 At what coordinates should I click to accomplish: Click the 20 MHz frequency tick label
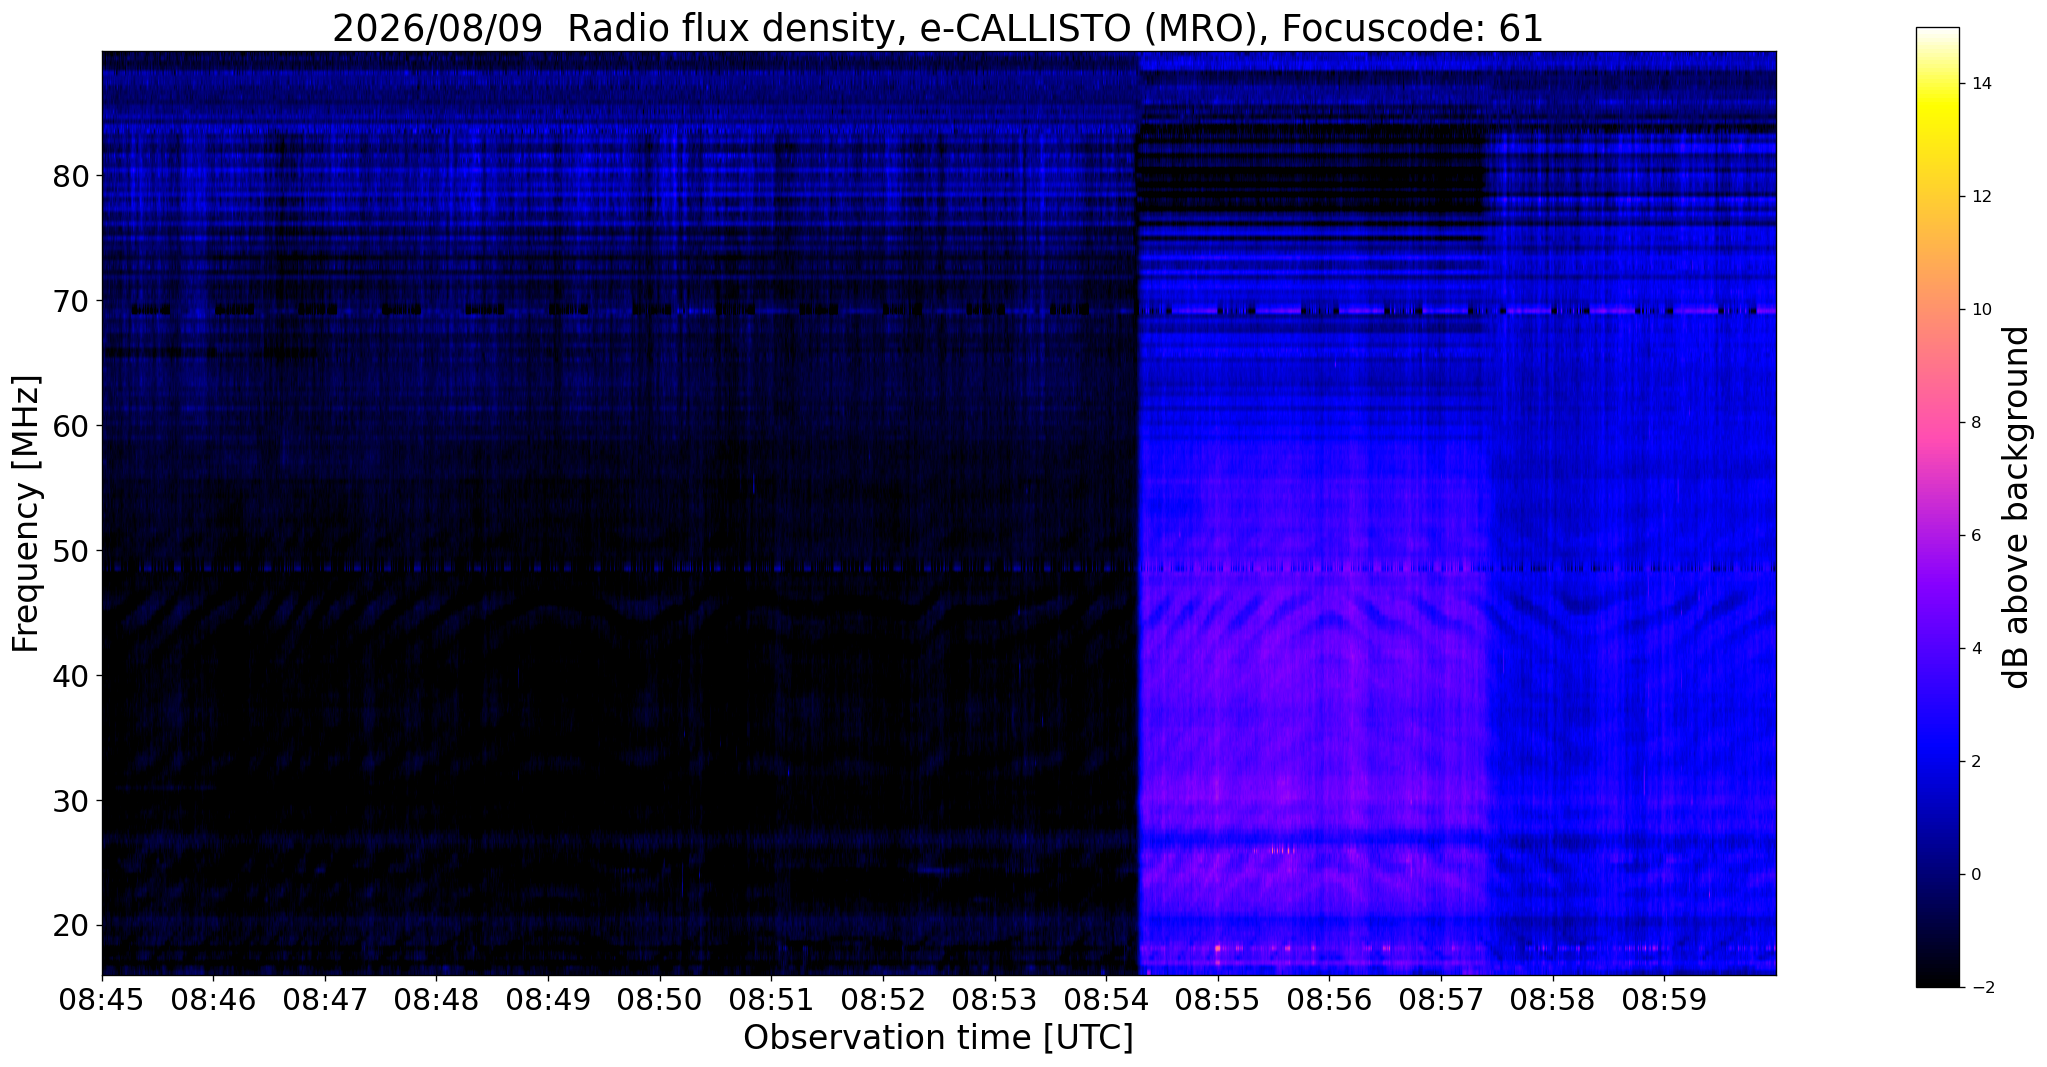tap(71, 925)
